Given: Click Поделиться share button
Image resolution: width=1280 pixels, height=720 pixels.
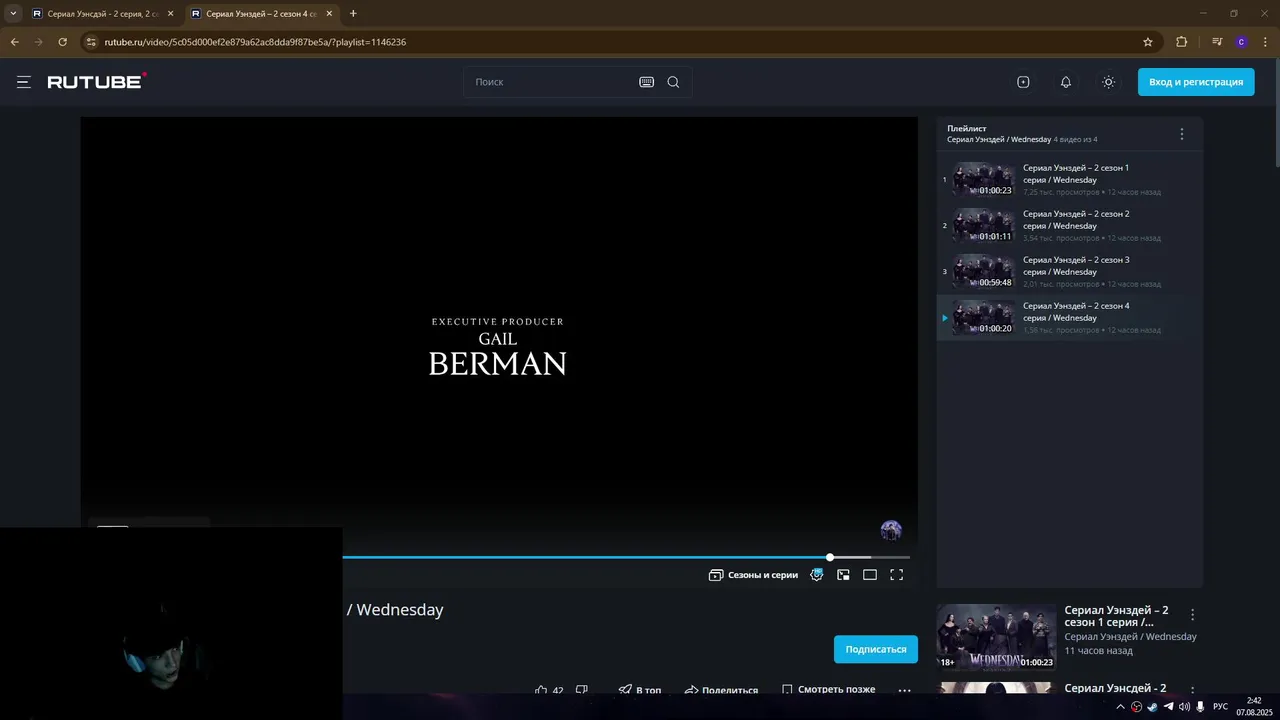Looking at the screenshot, I should point(721,690).
